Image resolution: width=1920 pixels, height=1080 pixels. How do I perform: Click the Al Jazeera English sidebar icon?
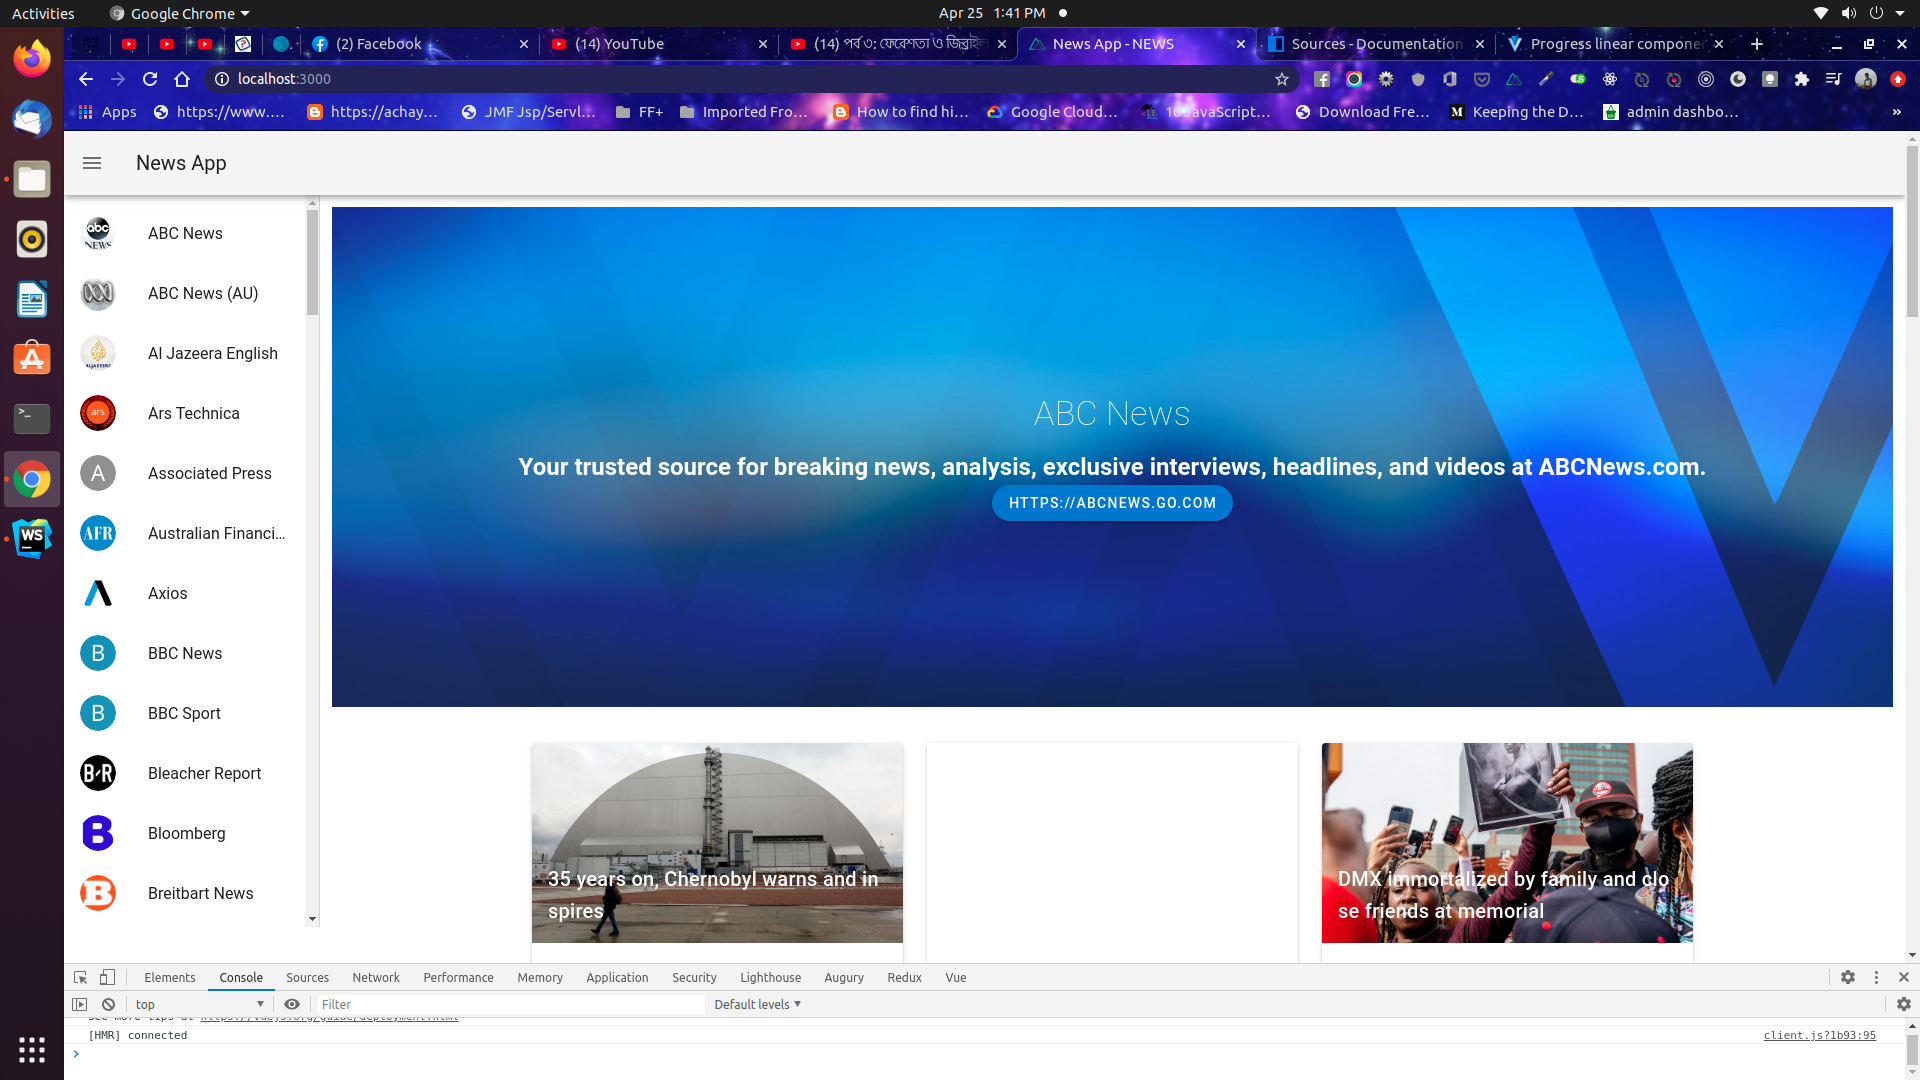tap(98, 352)
